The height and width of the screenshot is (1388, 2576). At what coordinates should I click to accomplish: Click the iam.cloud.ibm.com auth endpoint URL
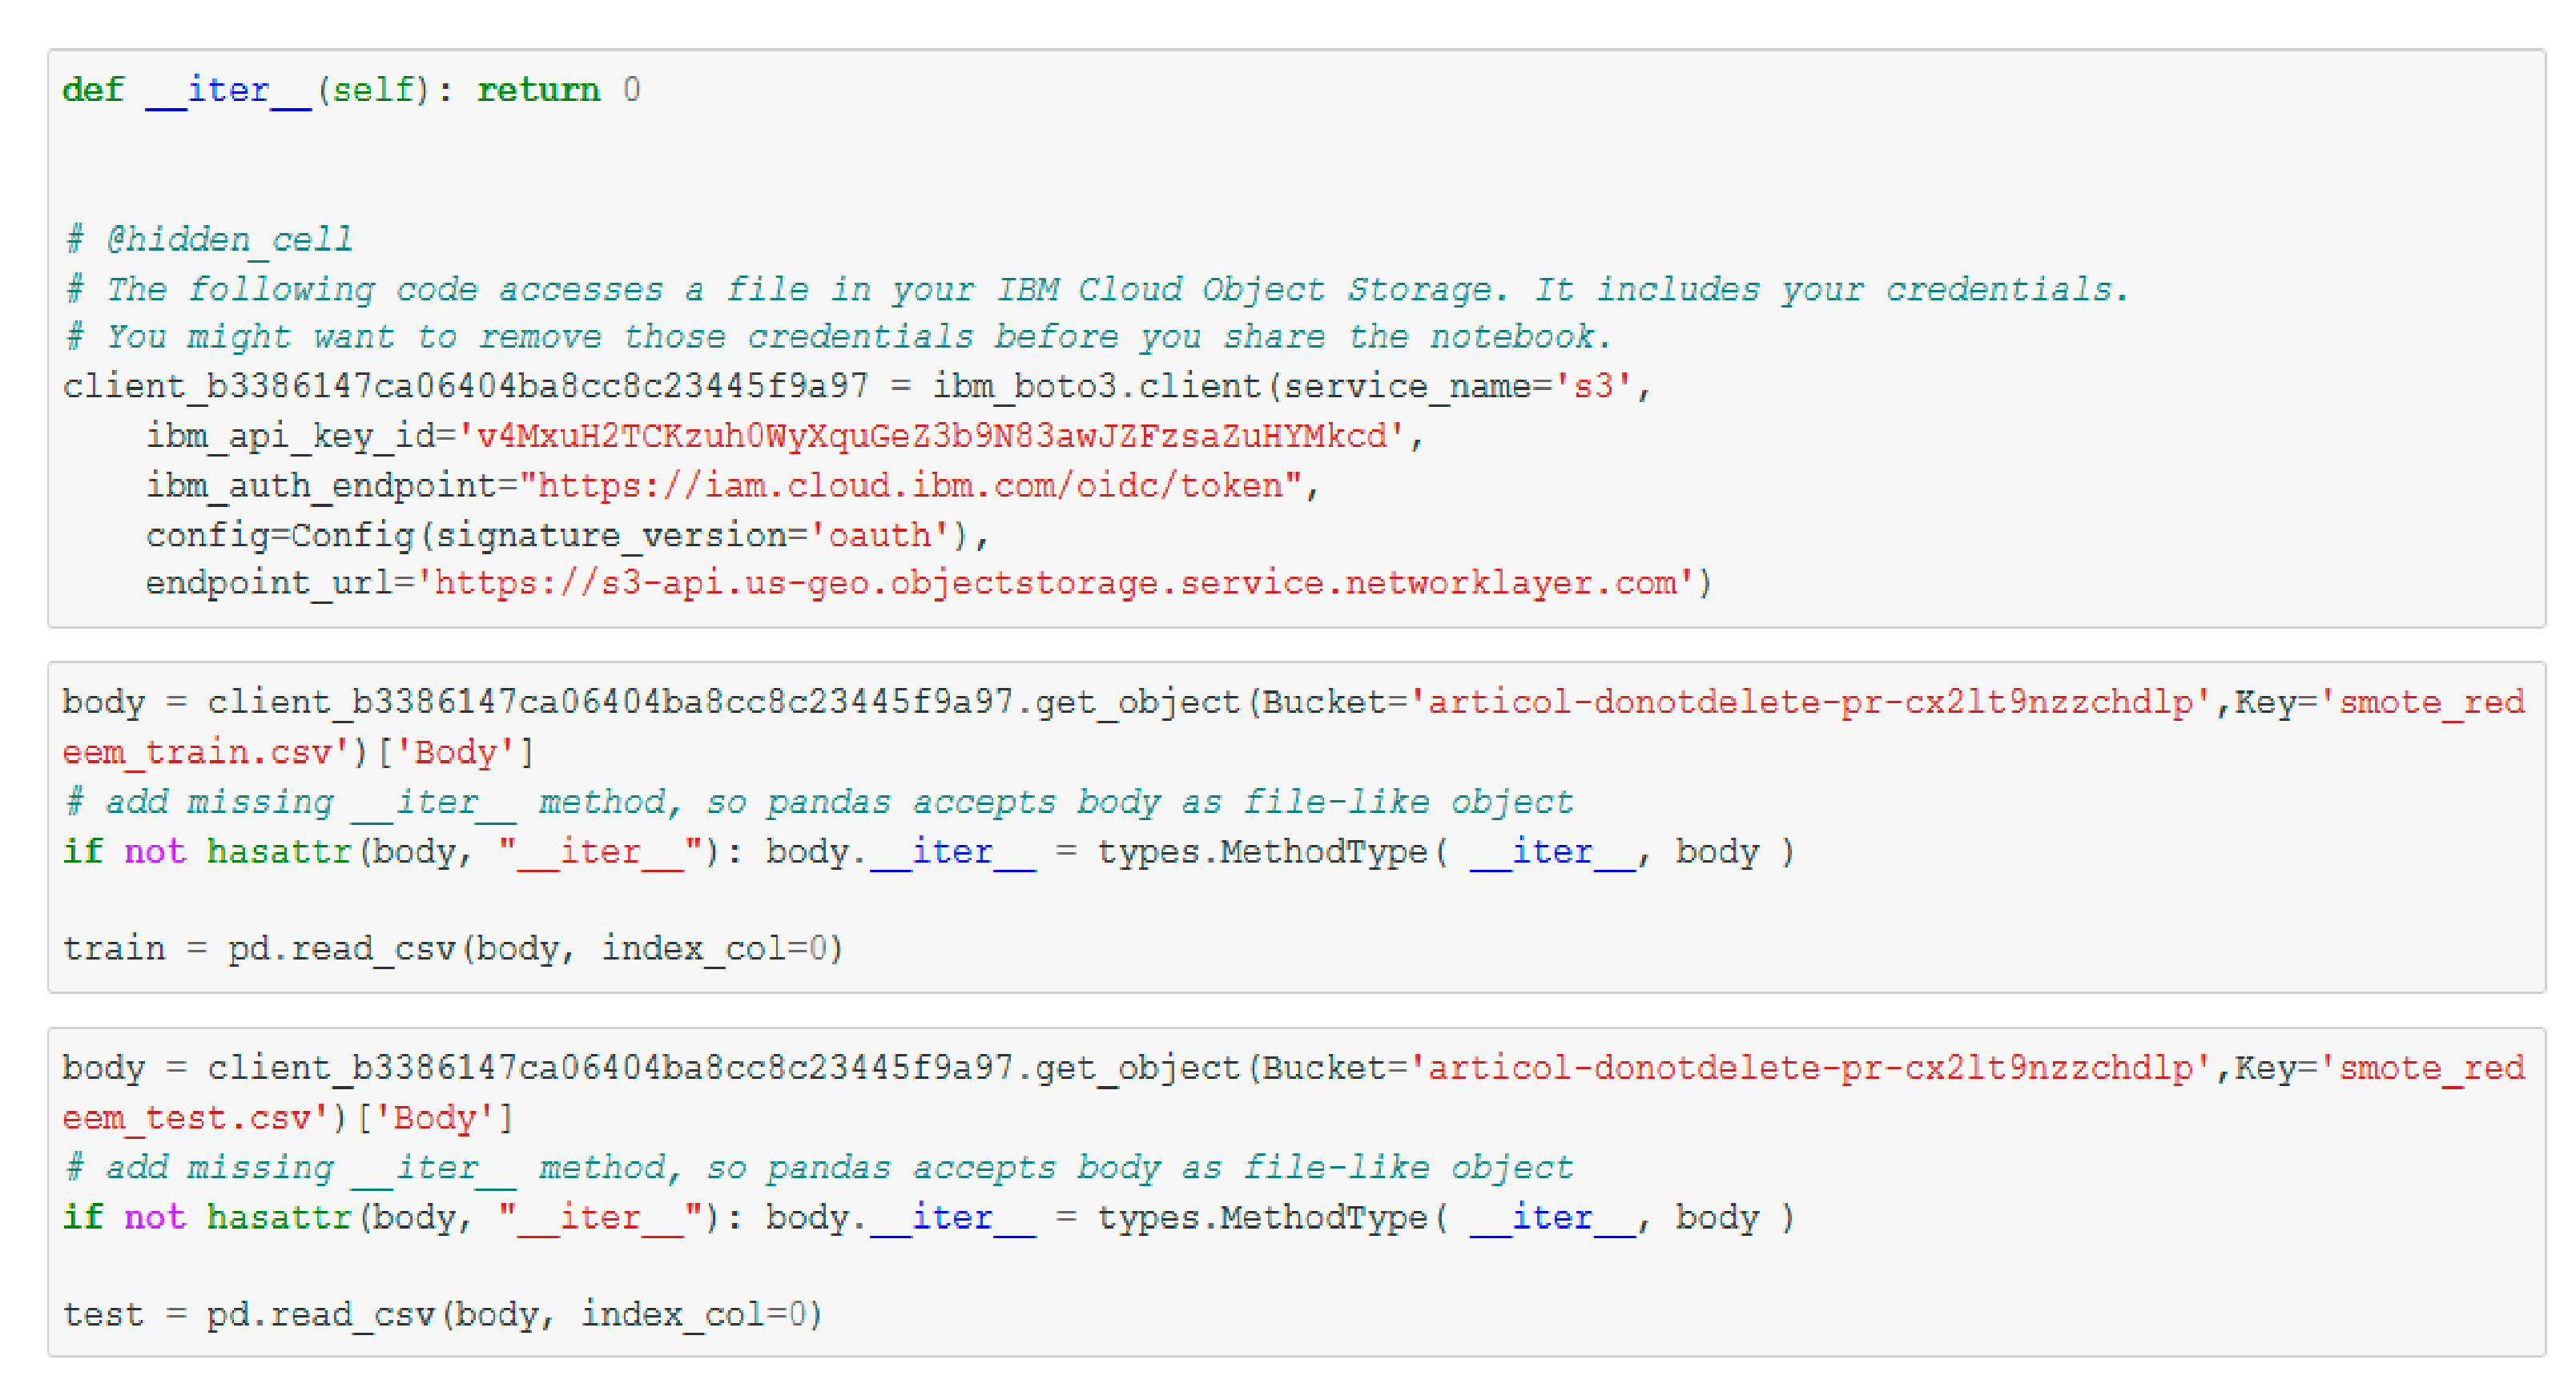[x=910, y=486]
